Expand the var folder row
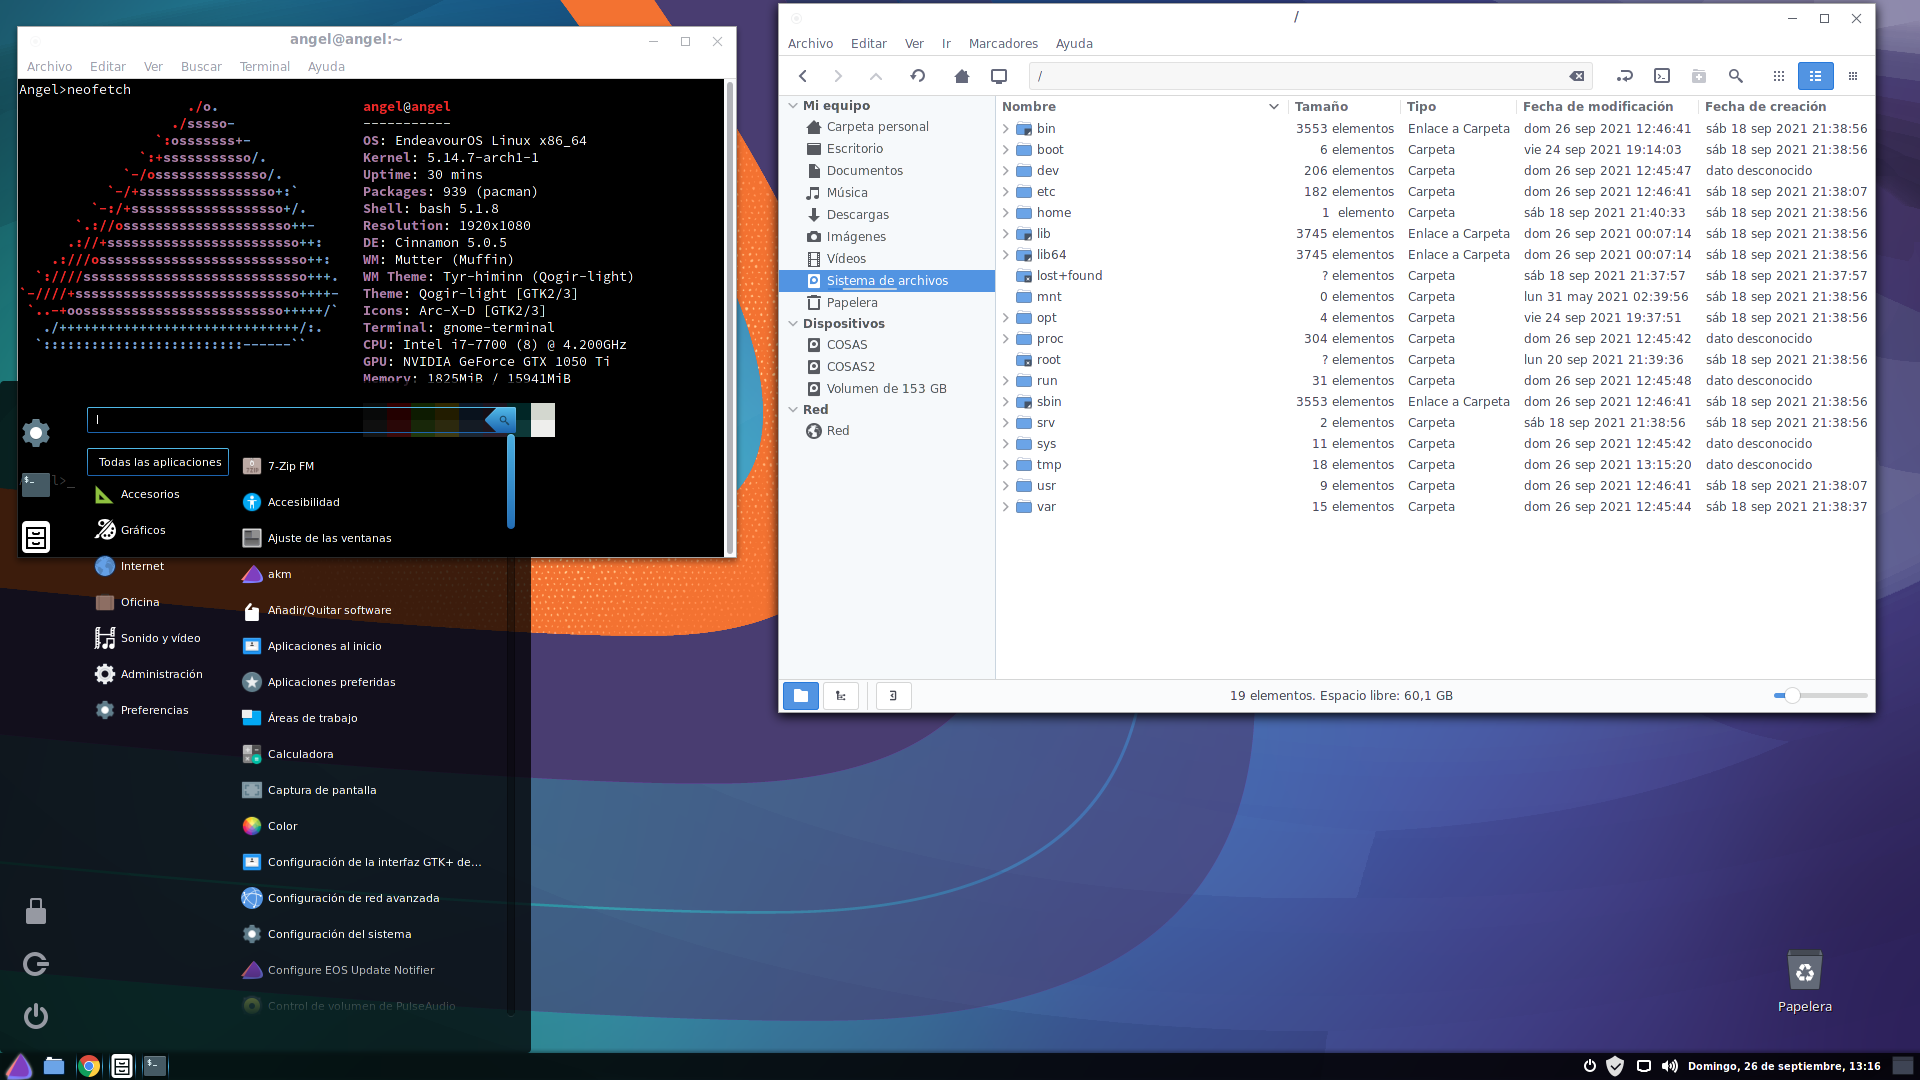 tap(1006, 507)
